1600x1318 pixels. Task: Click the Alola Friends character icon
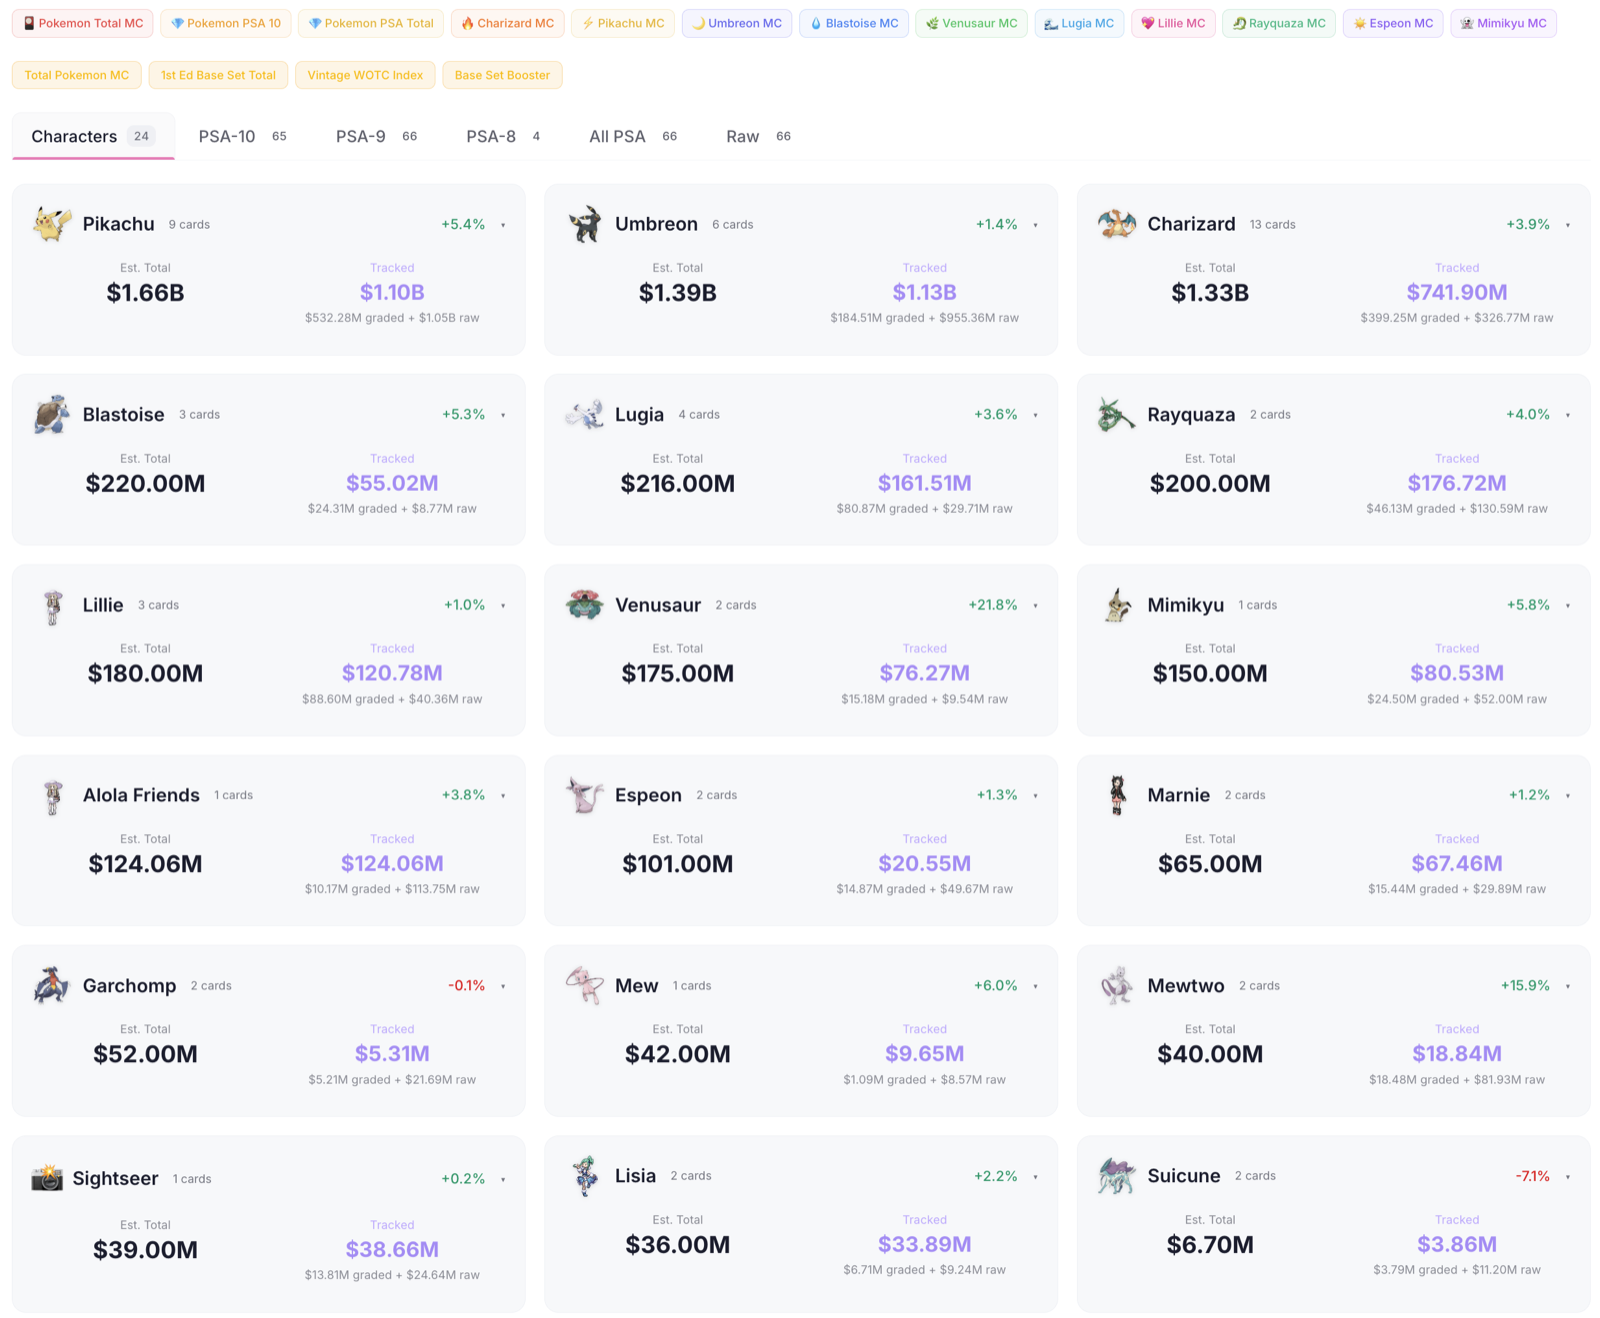click(x=52, y=795)
